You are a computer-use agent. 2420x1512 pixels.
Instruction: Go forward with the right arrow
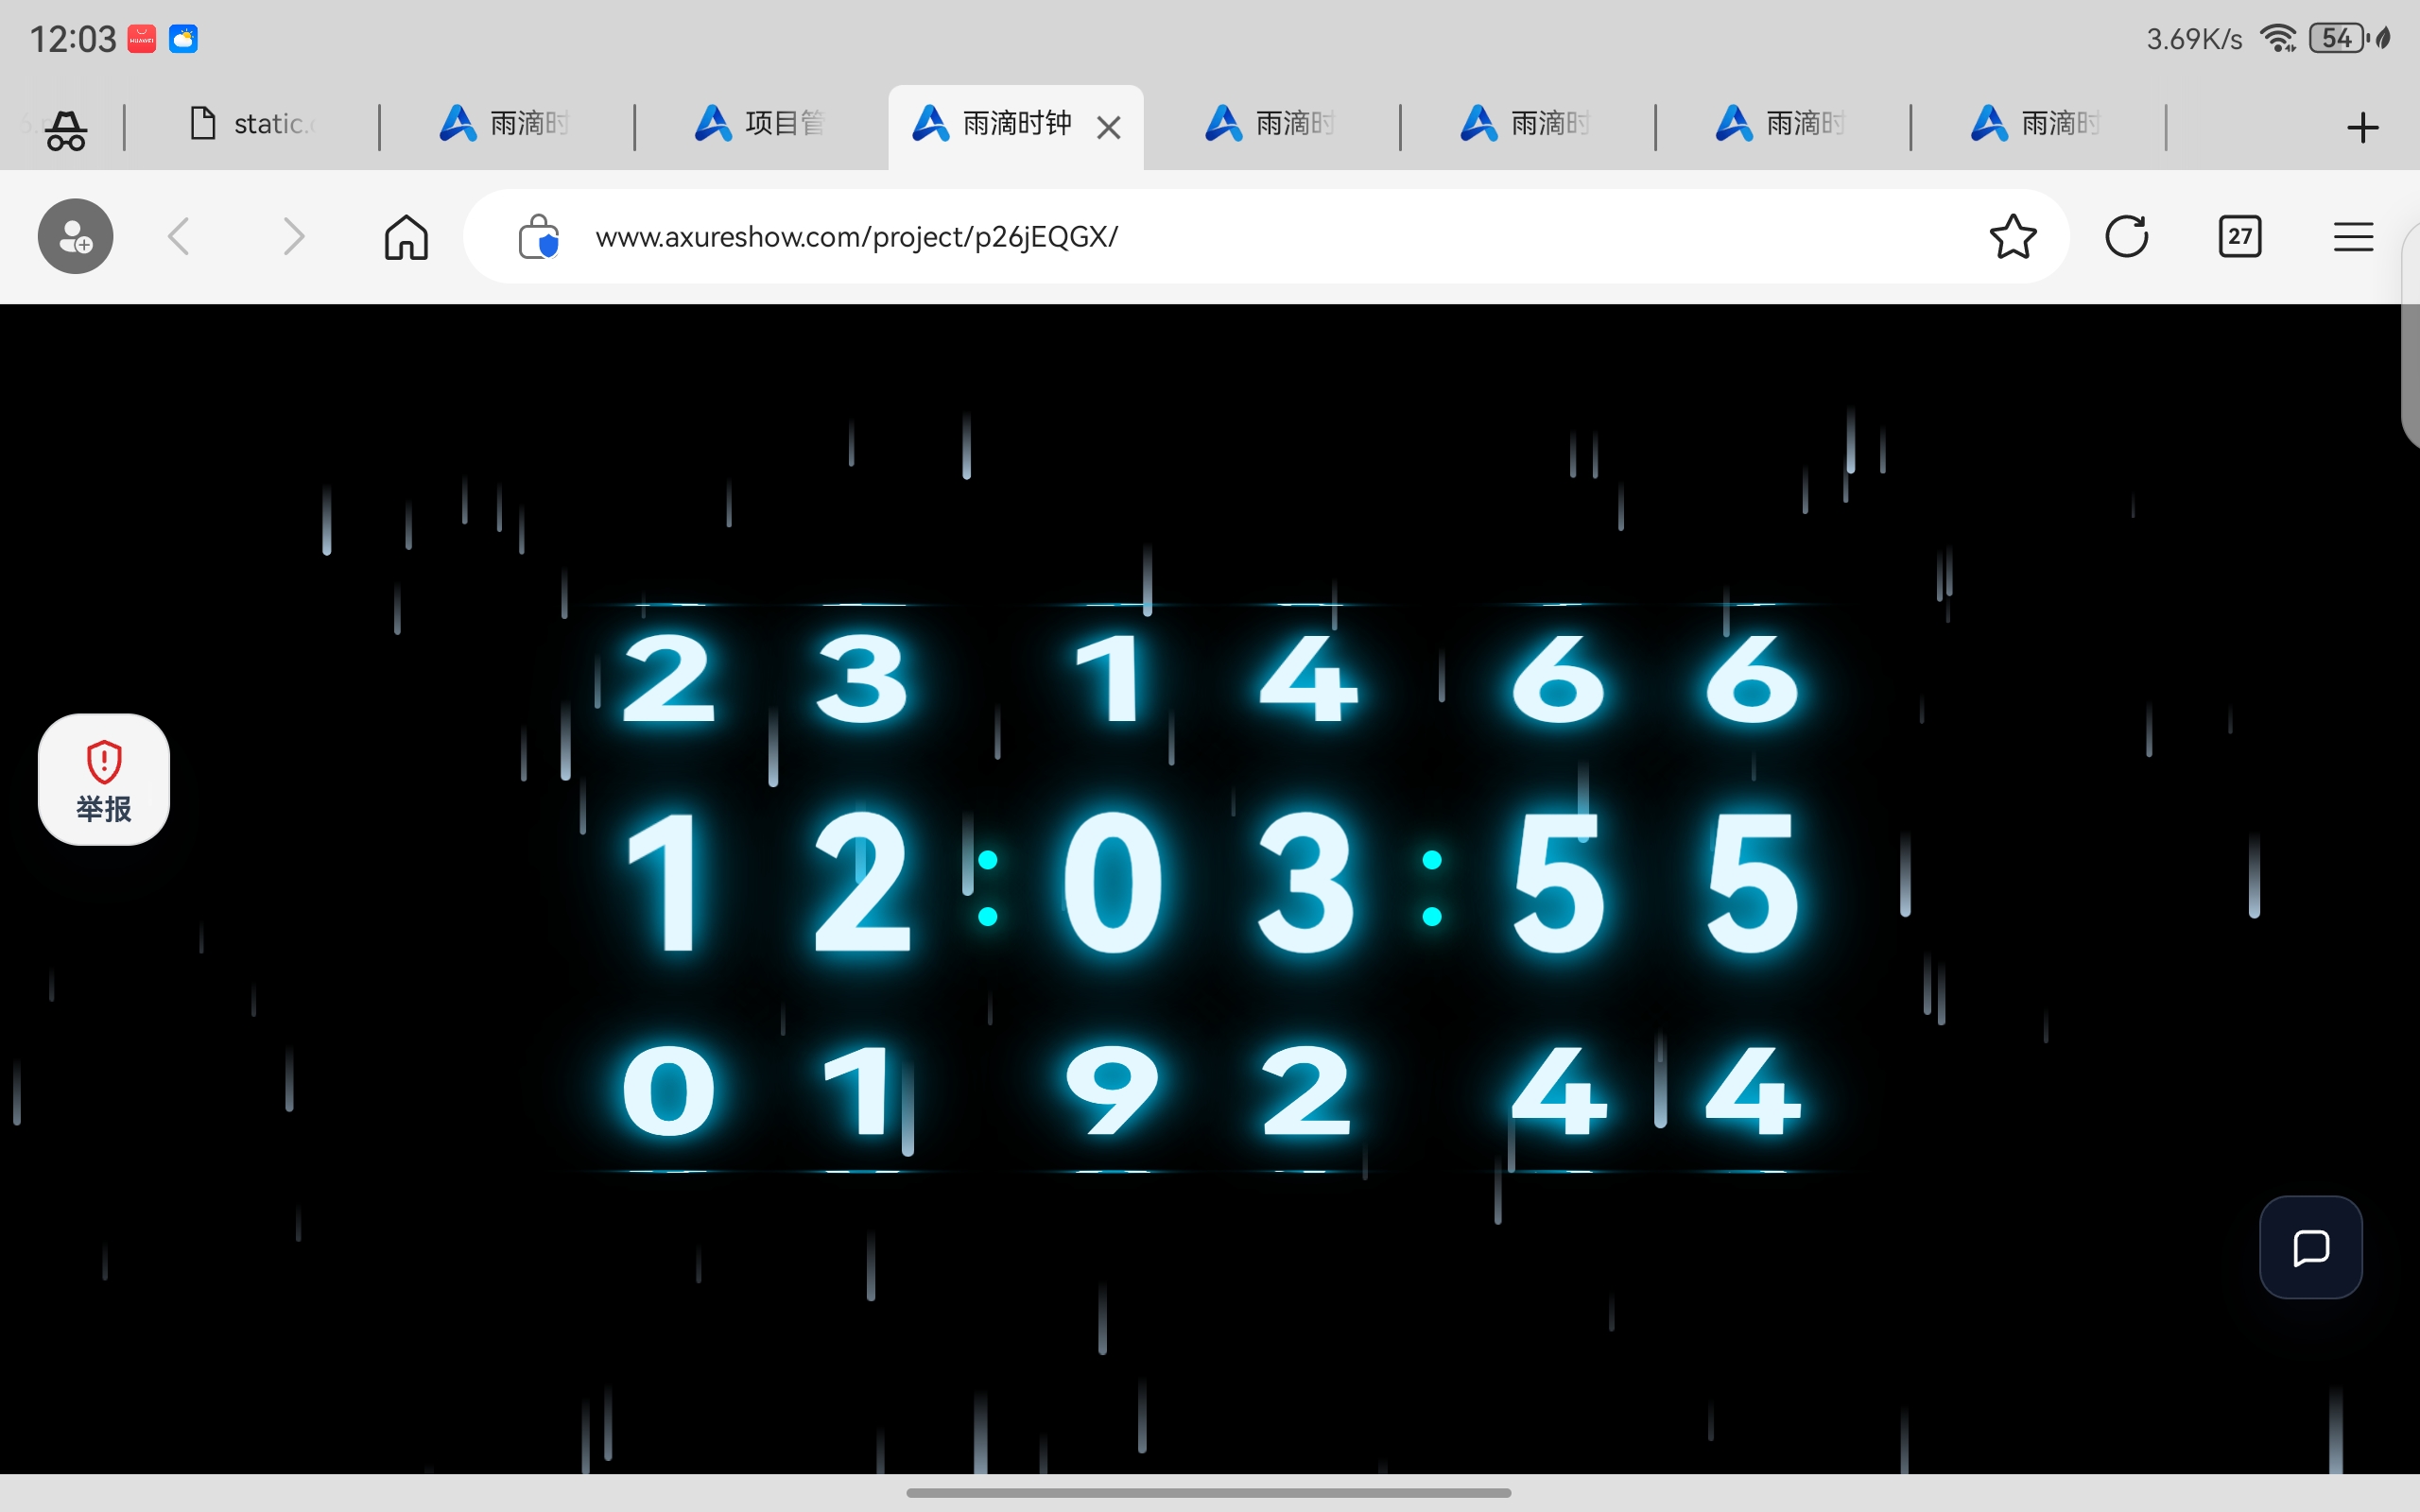[293, 237]
